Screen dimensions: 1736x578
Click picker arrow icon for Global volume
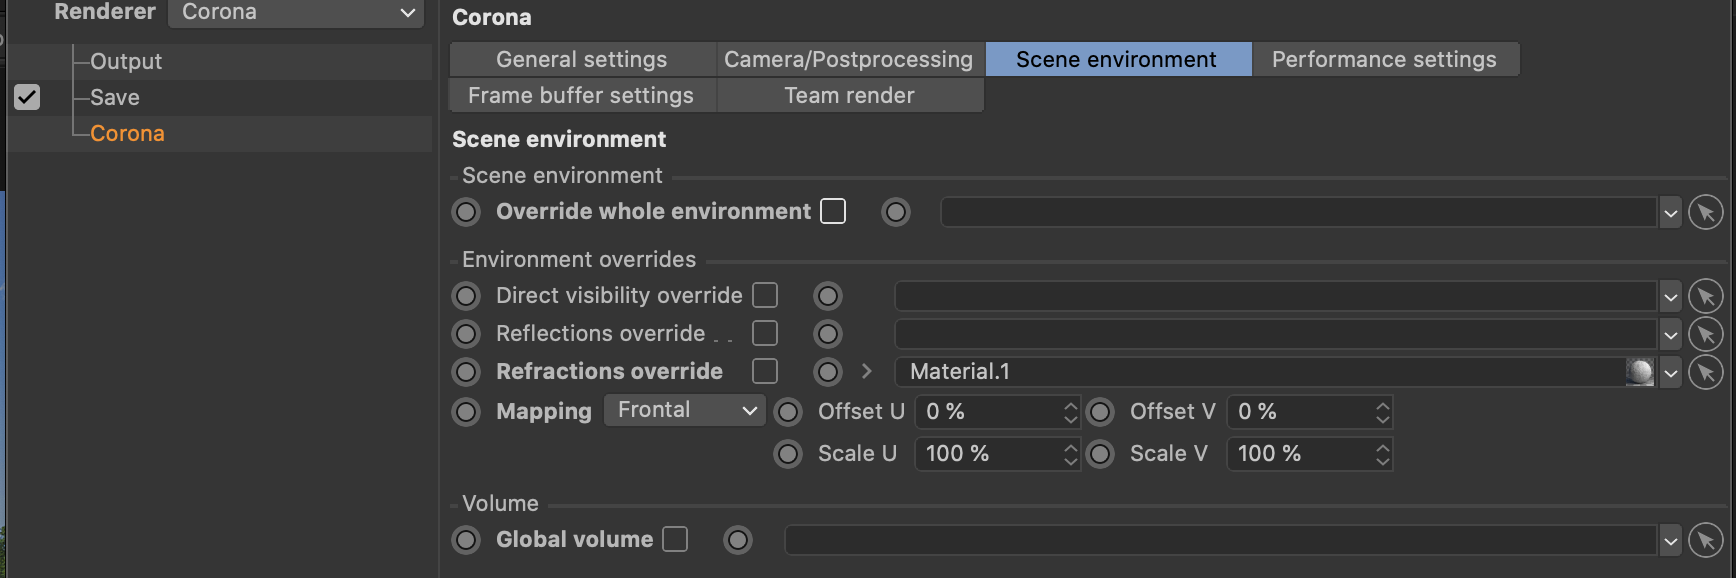coord(1705,540)
